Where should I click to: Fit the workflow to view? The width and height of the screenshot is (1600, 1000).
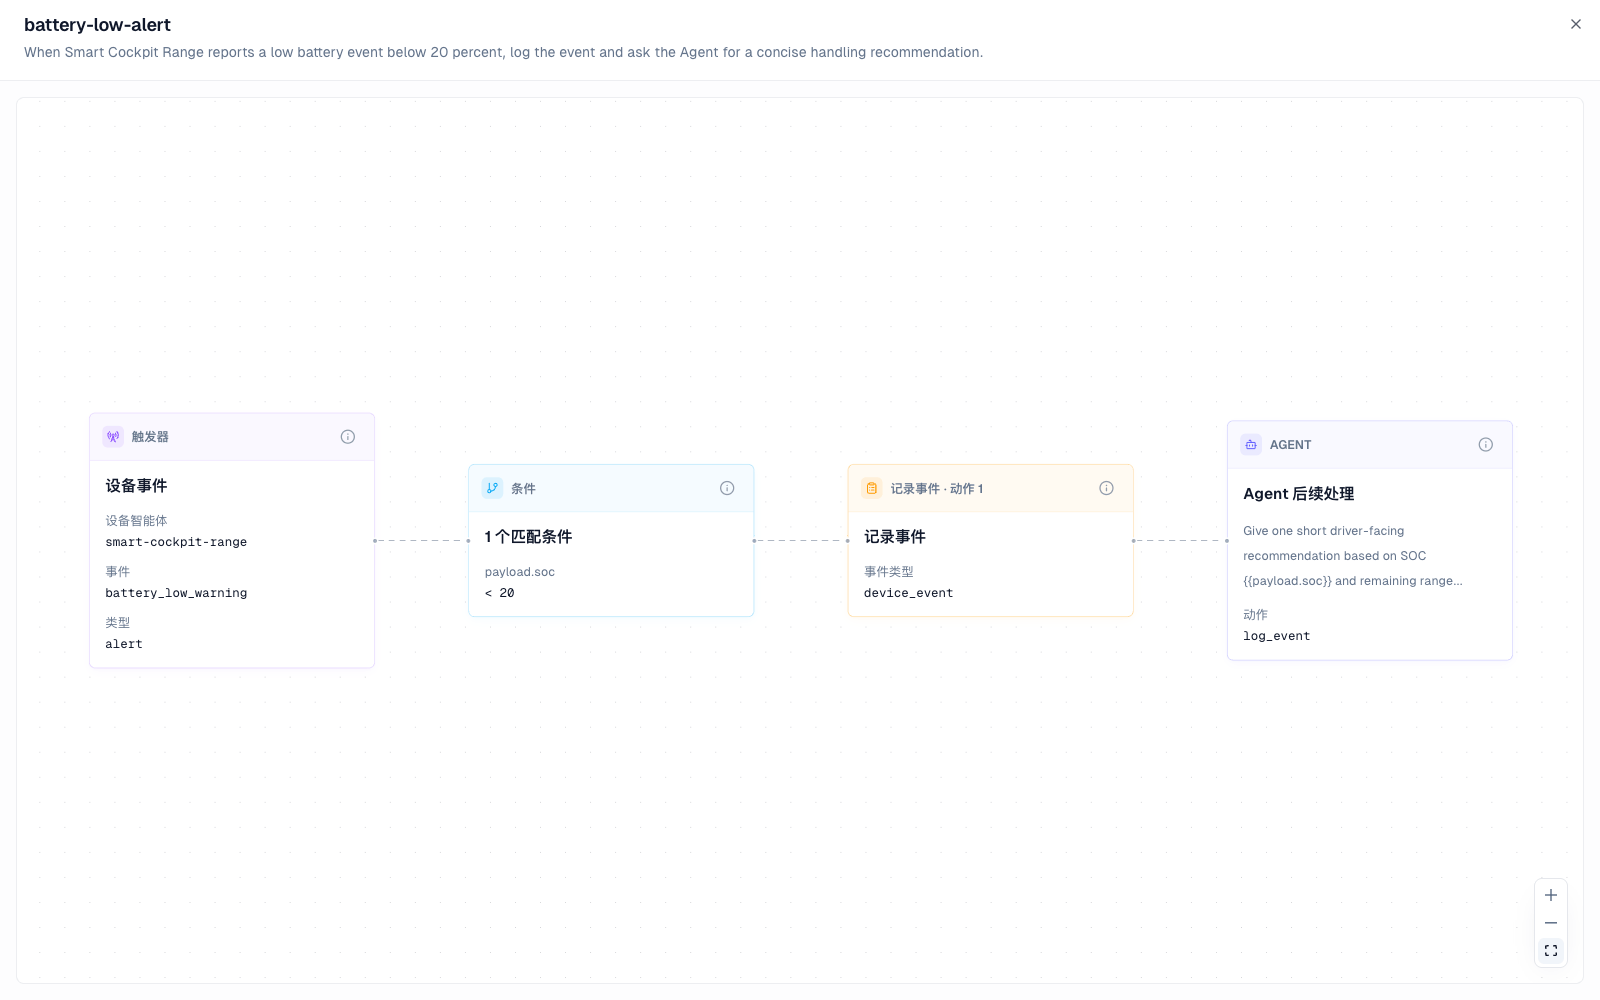tap(1551, 951)
